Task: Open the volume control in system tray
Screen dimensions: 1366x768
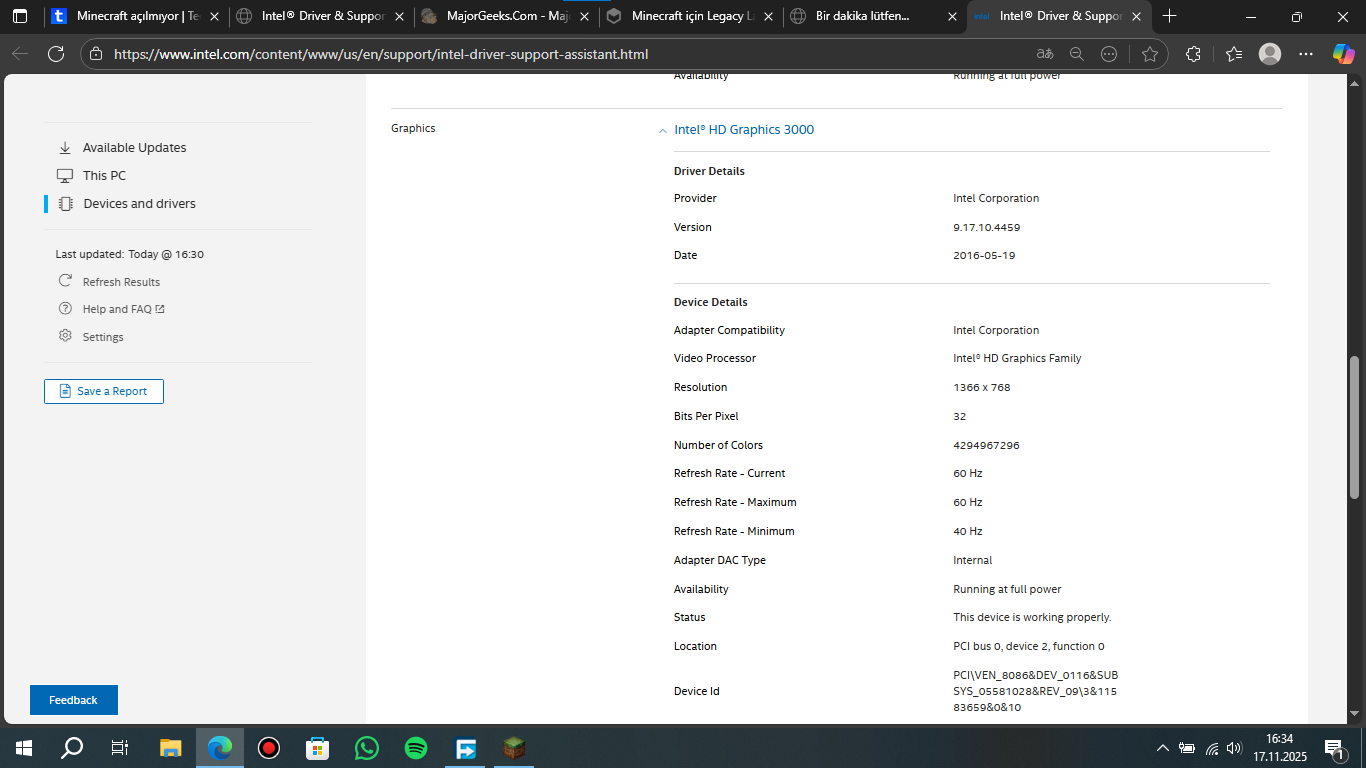Action: [x=1235, y=748]
